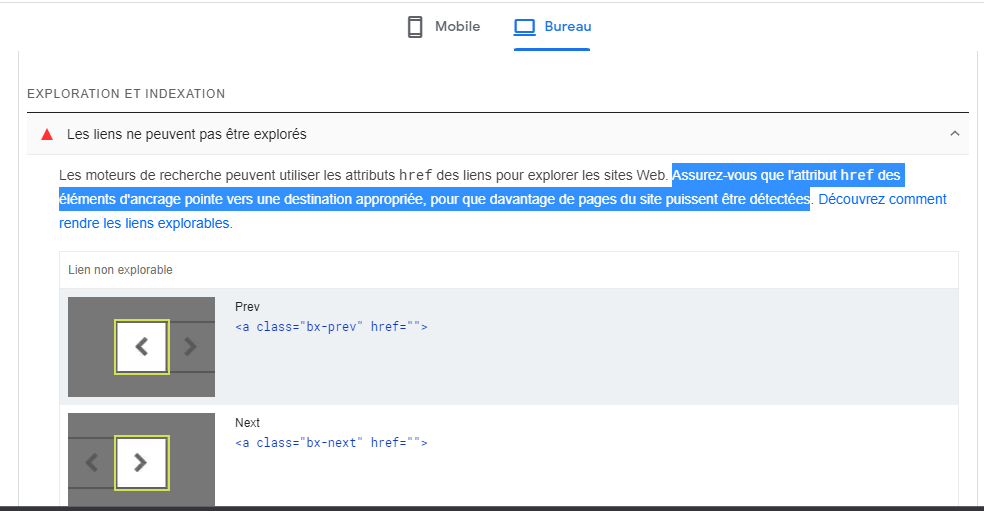The image size is (984, 511).
Task: Click the greyed left arrow in Next screenshot
Action: pos(92,462)
